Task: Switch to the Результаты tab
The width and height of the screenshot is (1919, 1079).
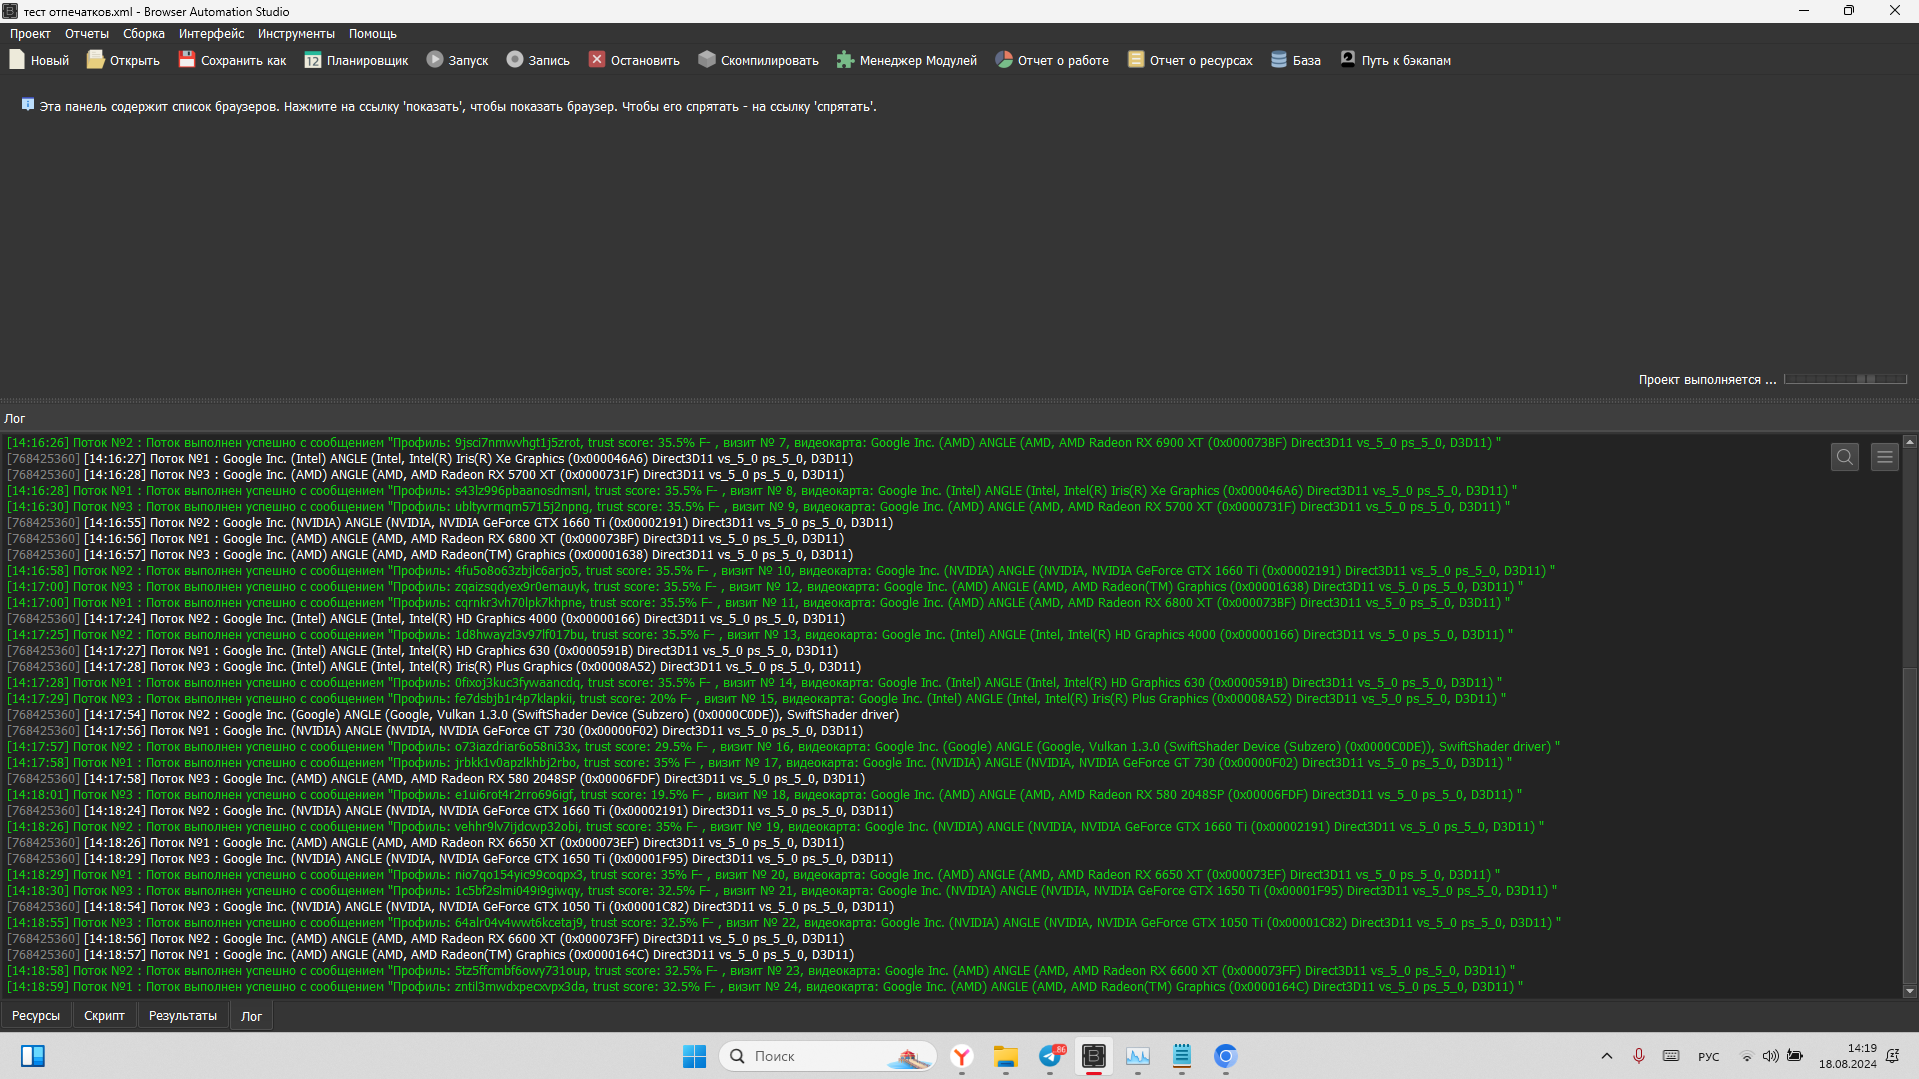Action: (x=183, y=1016)
